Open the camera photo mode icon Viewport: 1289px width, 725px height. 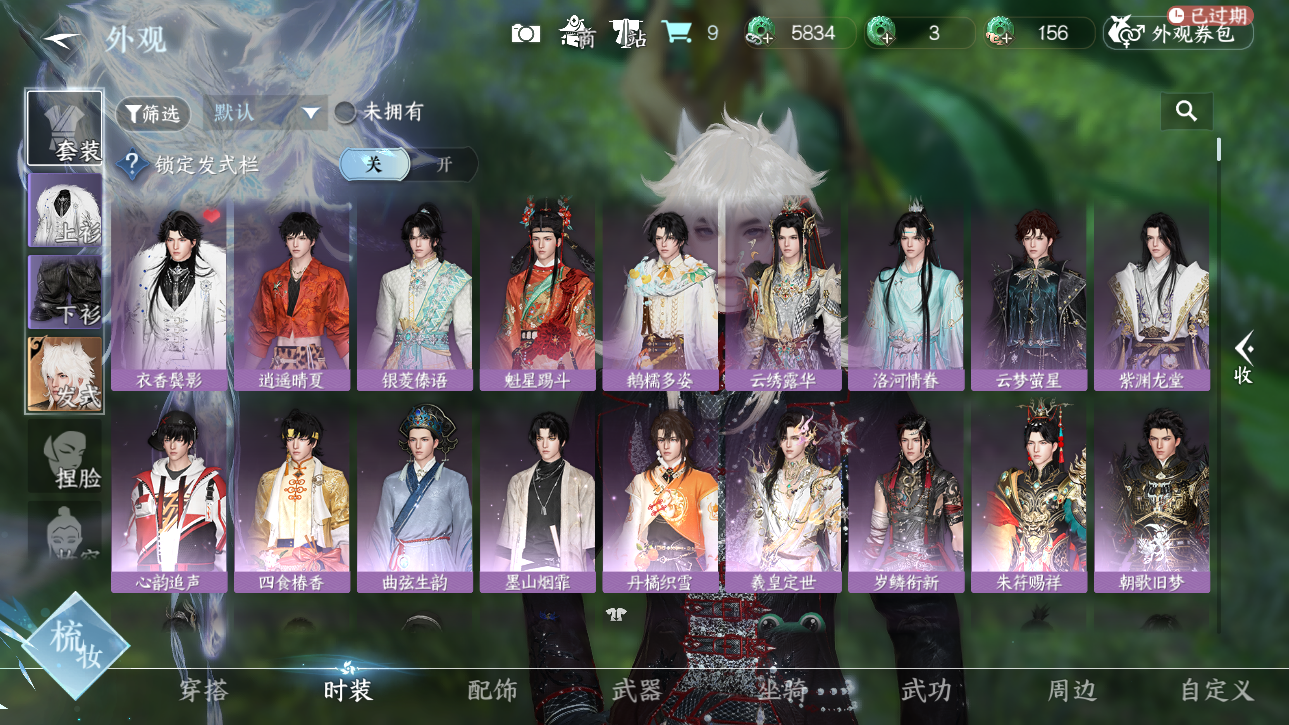click(526, 33)
